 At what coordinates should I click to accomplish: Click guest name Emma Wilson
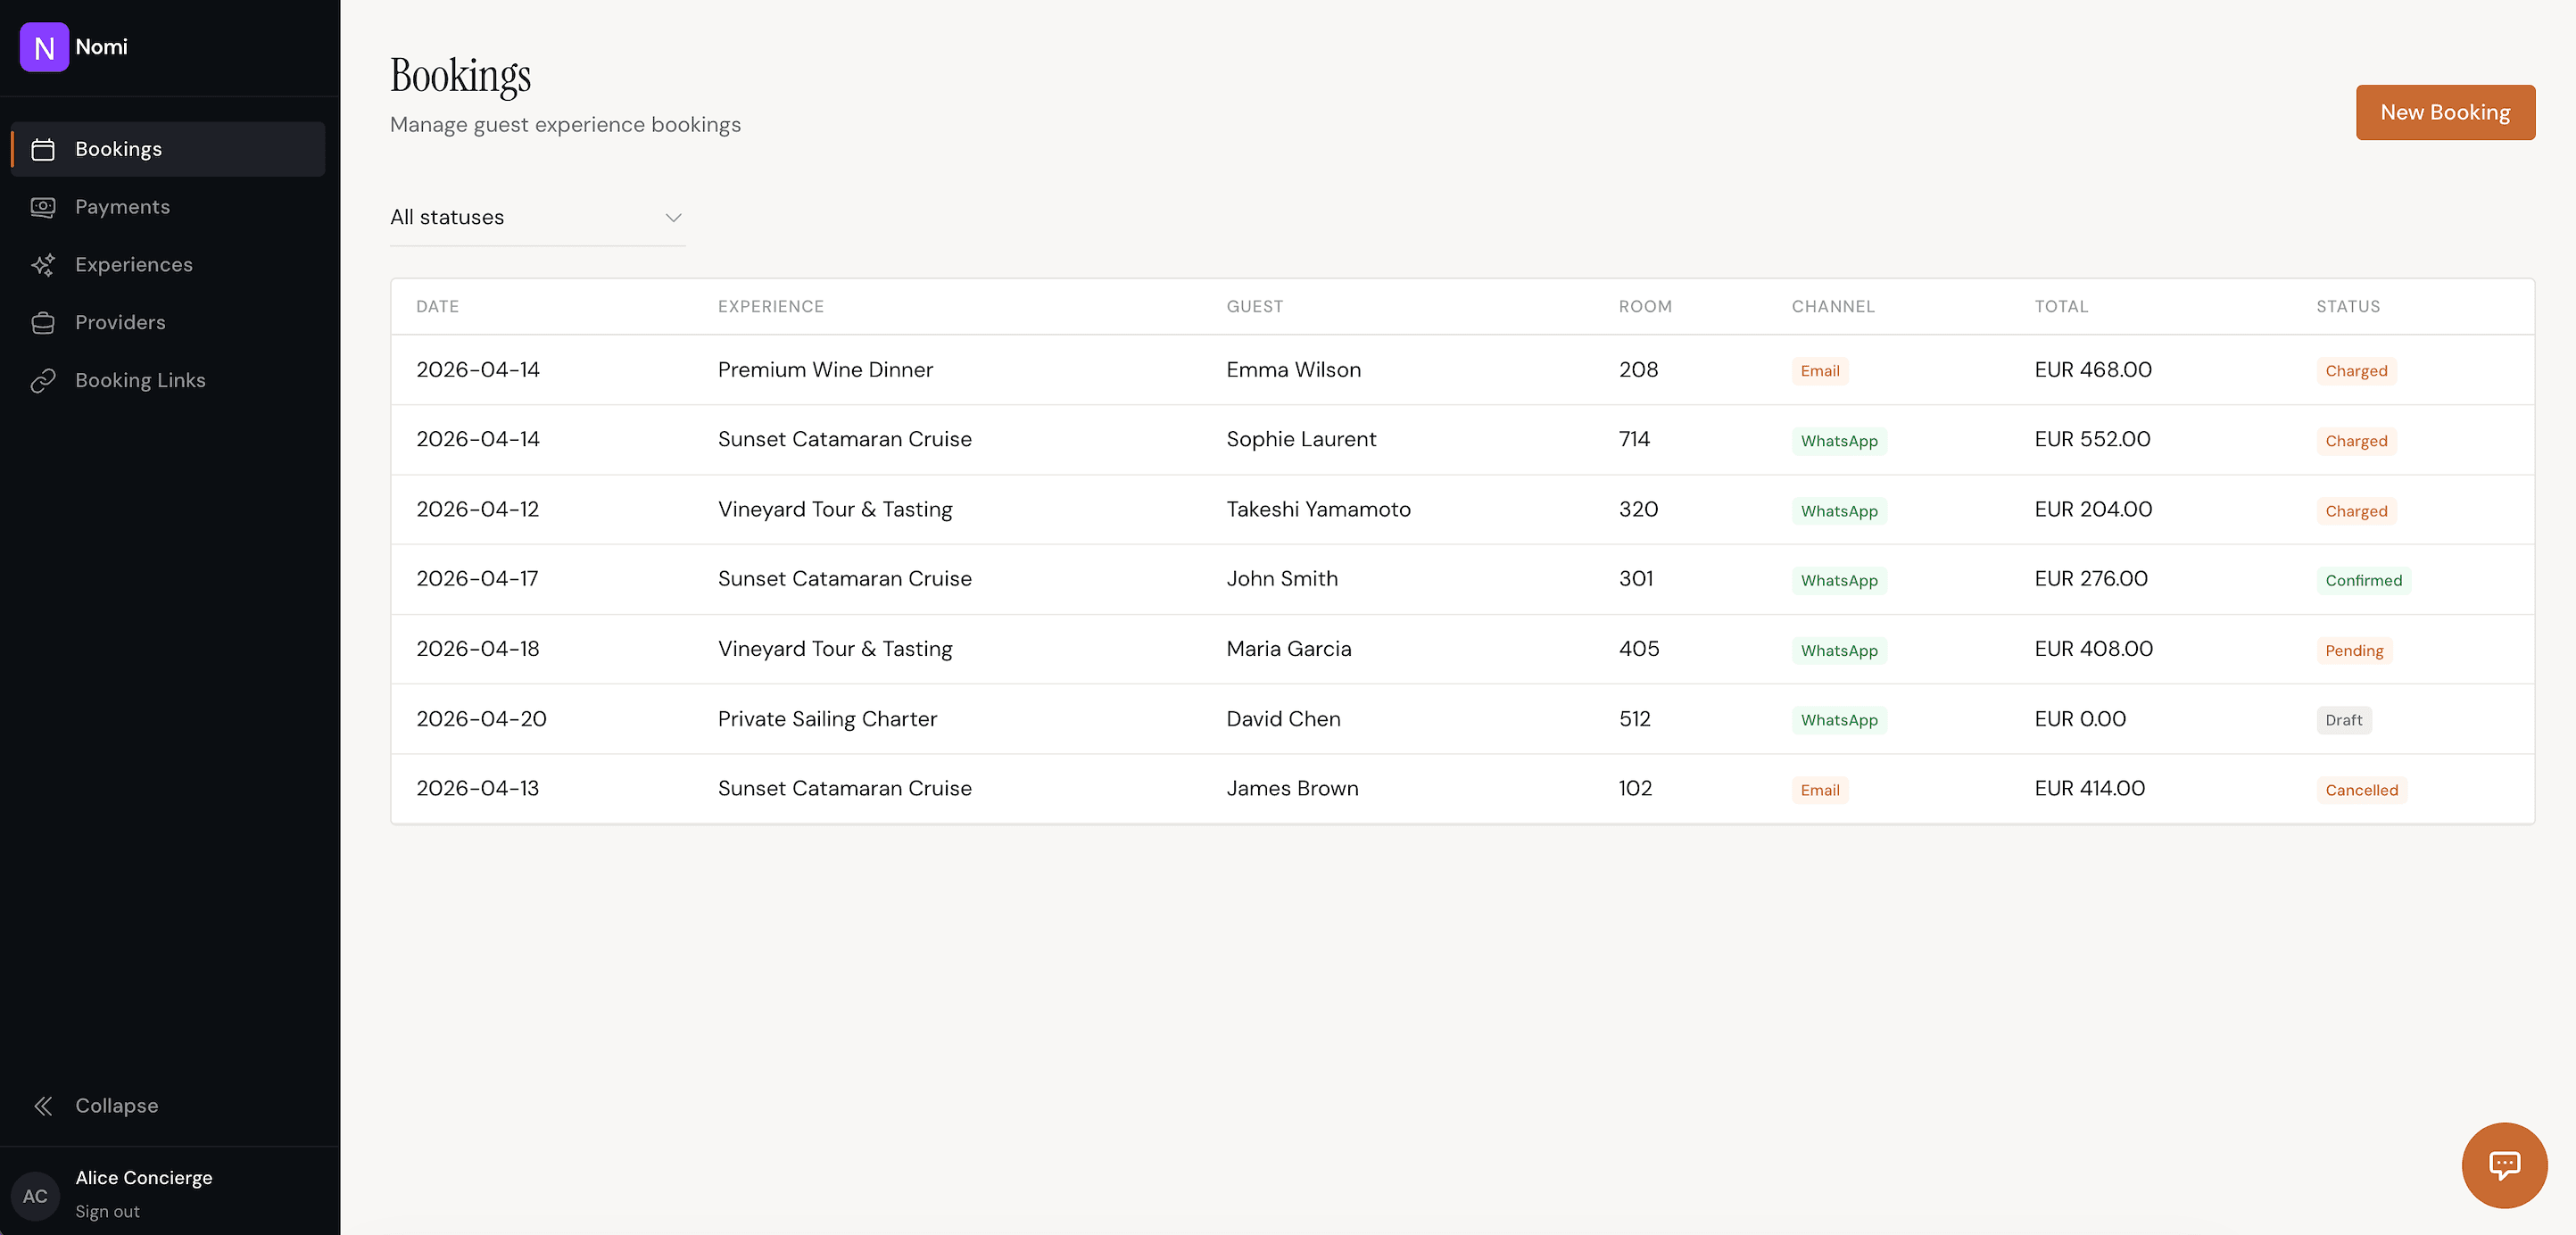point(1293,370)
